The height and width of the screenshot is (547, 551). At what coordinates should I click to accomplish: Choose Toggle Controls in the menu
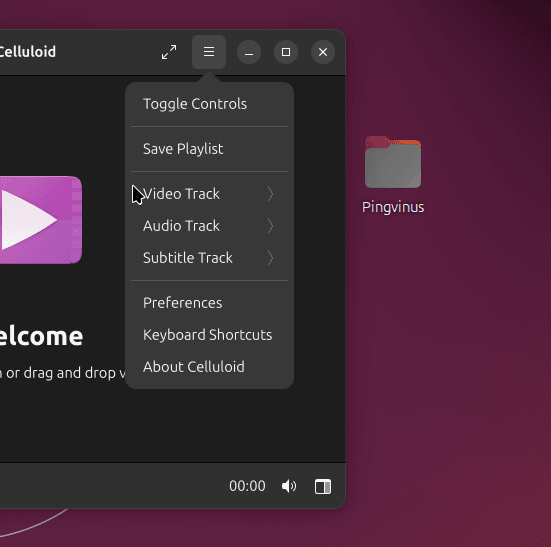[x=209, y=104]
